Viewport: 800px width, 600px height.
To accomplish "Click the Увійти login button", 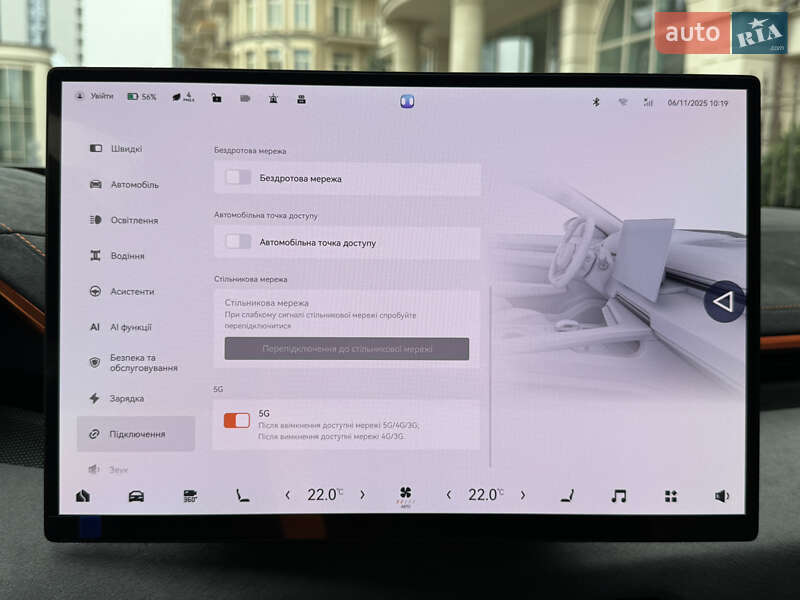I will (x=95, y=97).
